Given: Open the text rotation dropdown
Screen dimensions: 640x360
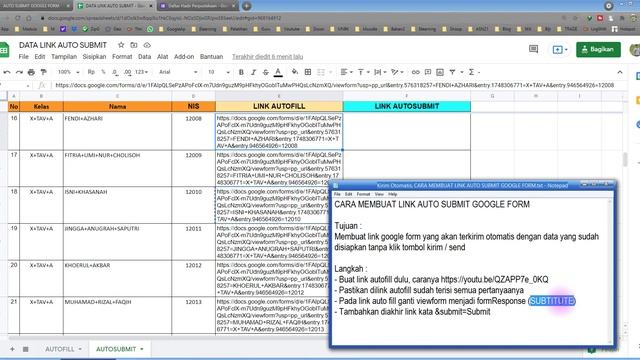Looking at the screenshot, I should pyautogui.click(x=397, y=72).
